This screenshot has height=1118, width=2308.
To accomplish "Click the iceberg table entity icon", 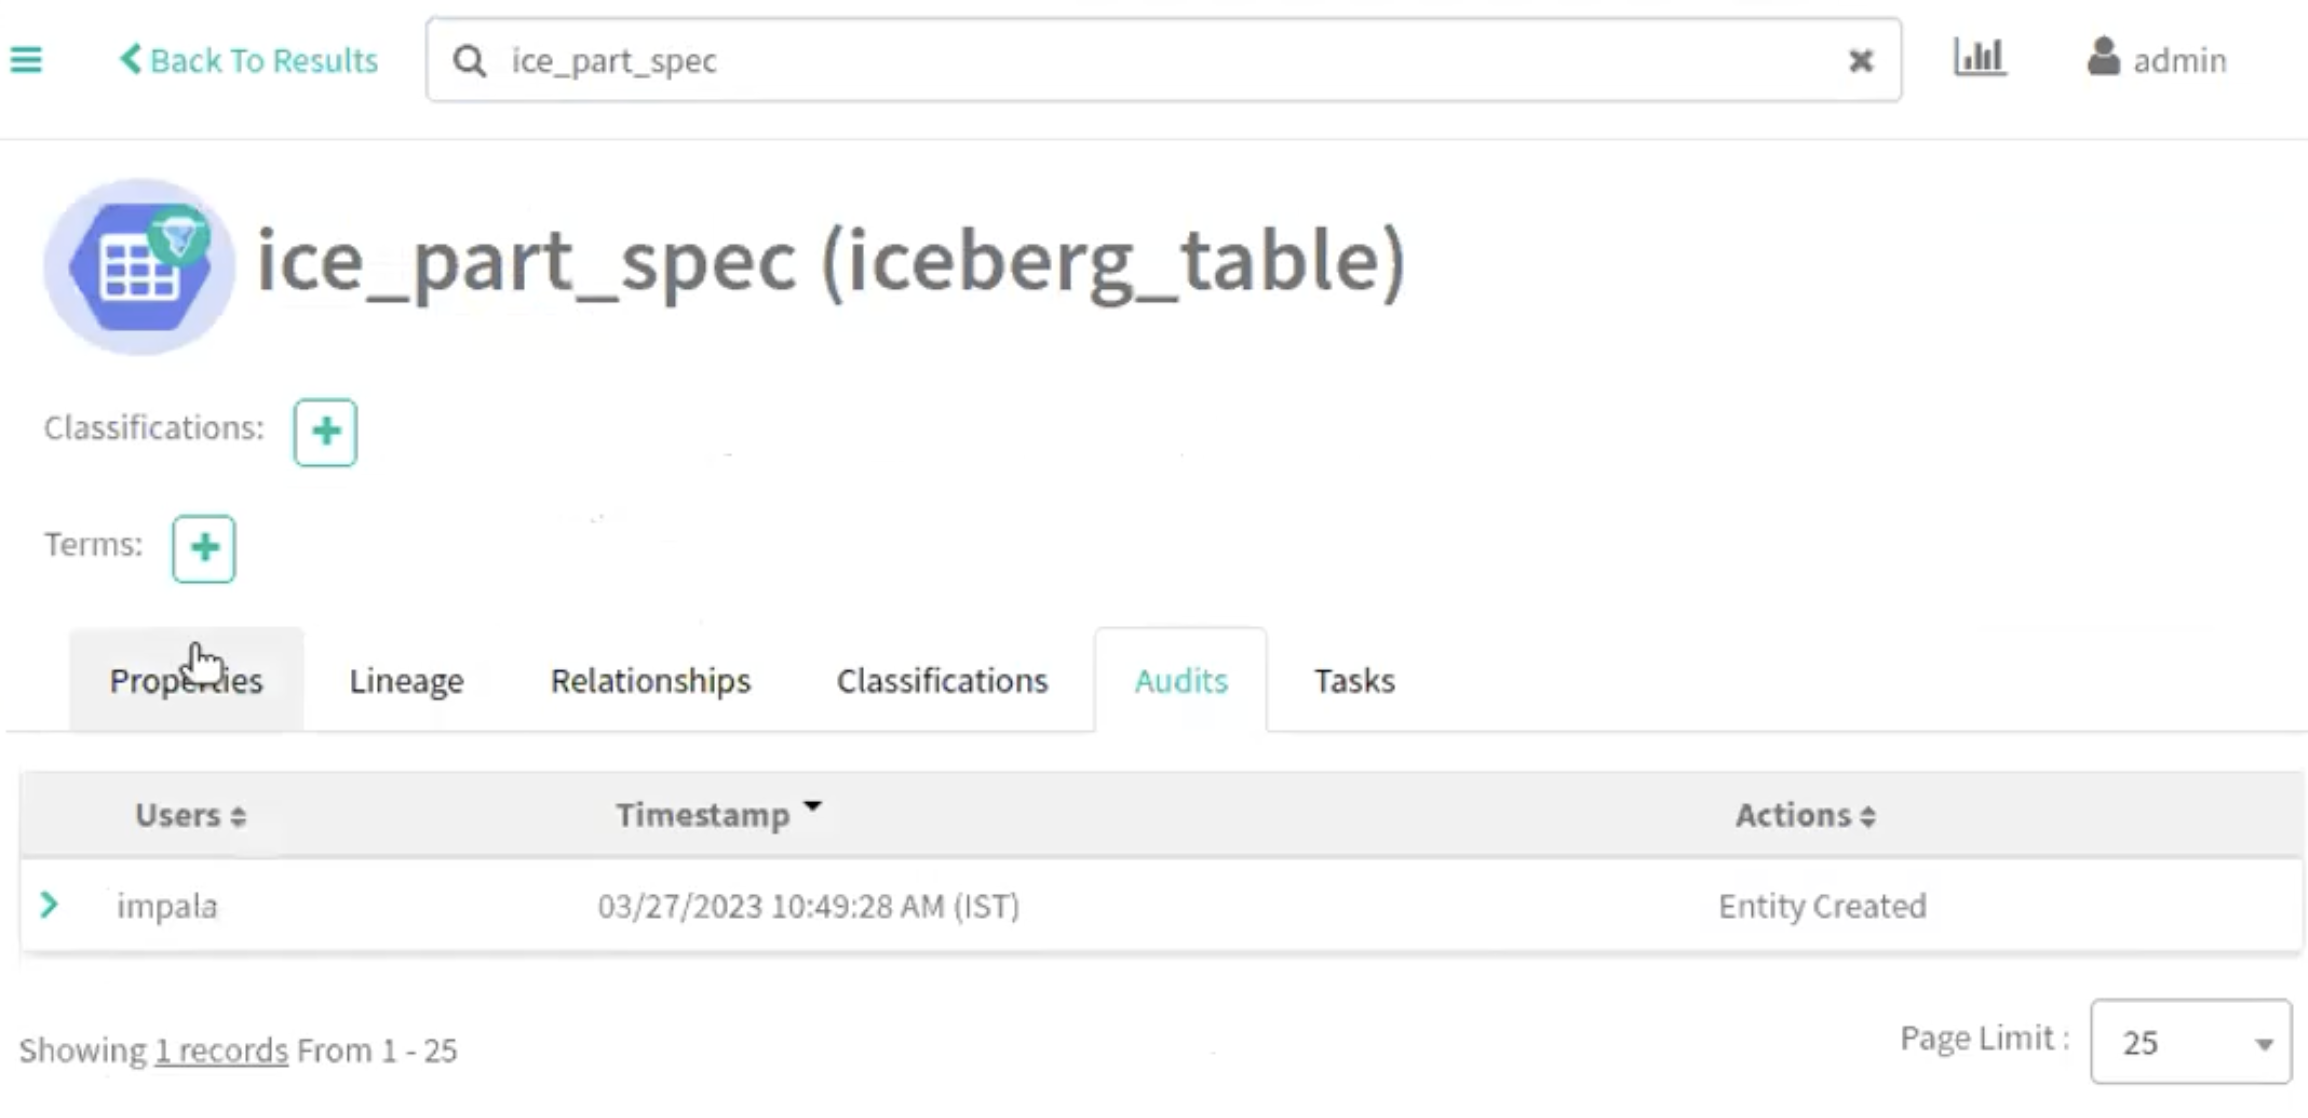I will [x=140, y=266].
